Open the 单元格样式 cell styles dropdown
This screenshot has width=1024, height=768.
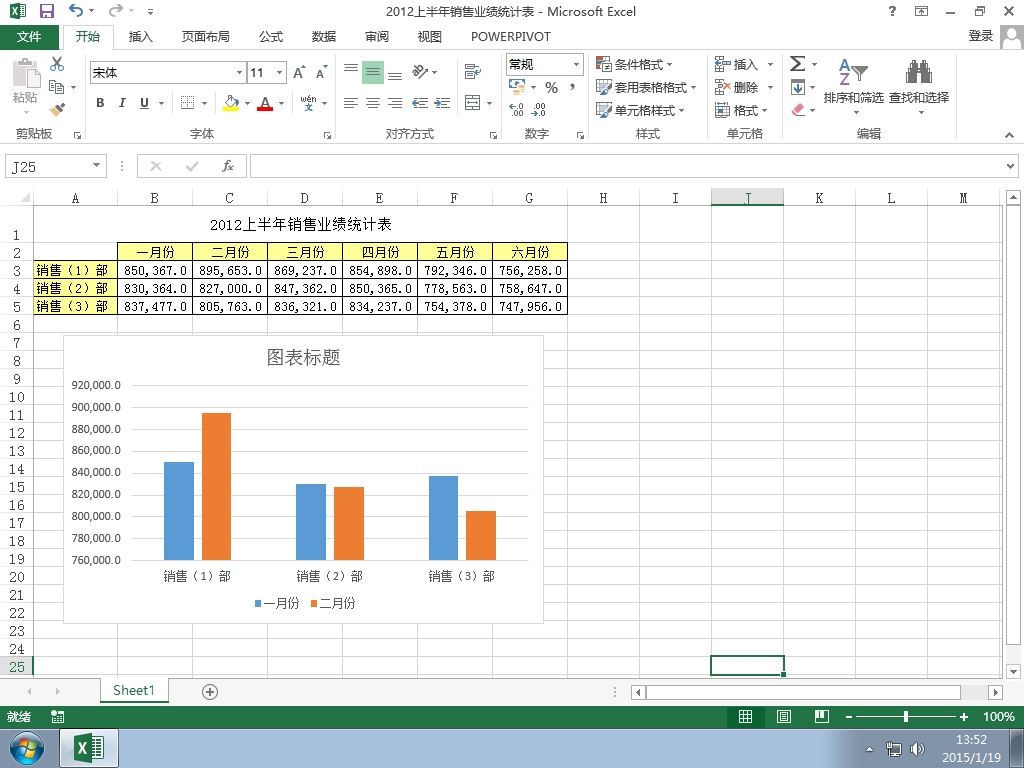click(x=640, y=110)
